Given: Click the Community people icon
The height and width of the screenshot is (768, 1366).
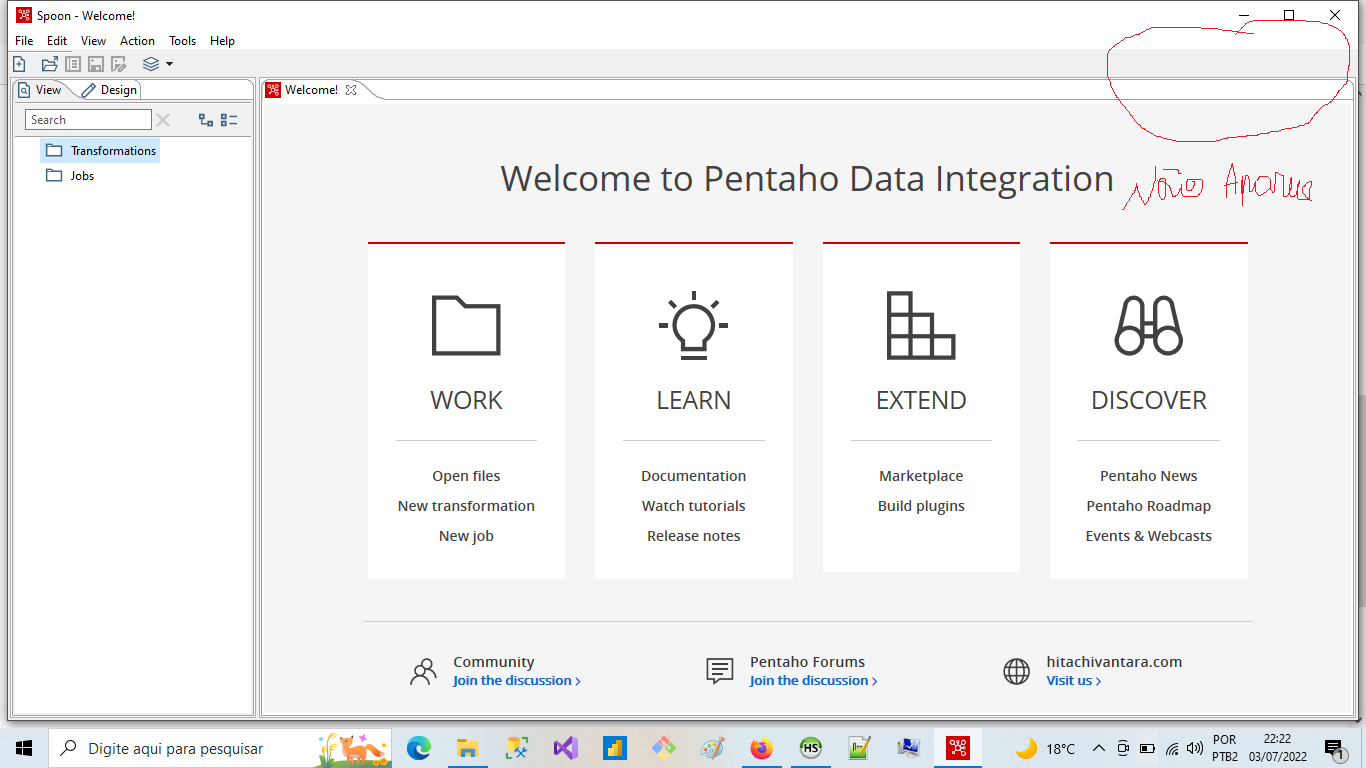Looking at the screenshot, I should click(x=423, y=671).
